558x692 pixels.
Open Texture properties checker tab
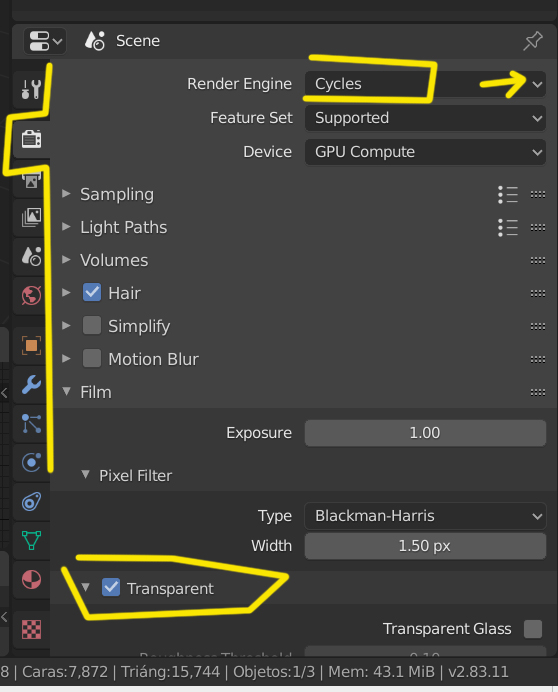pos(31,629)
